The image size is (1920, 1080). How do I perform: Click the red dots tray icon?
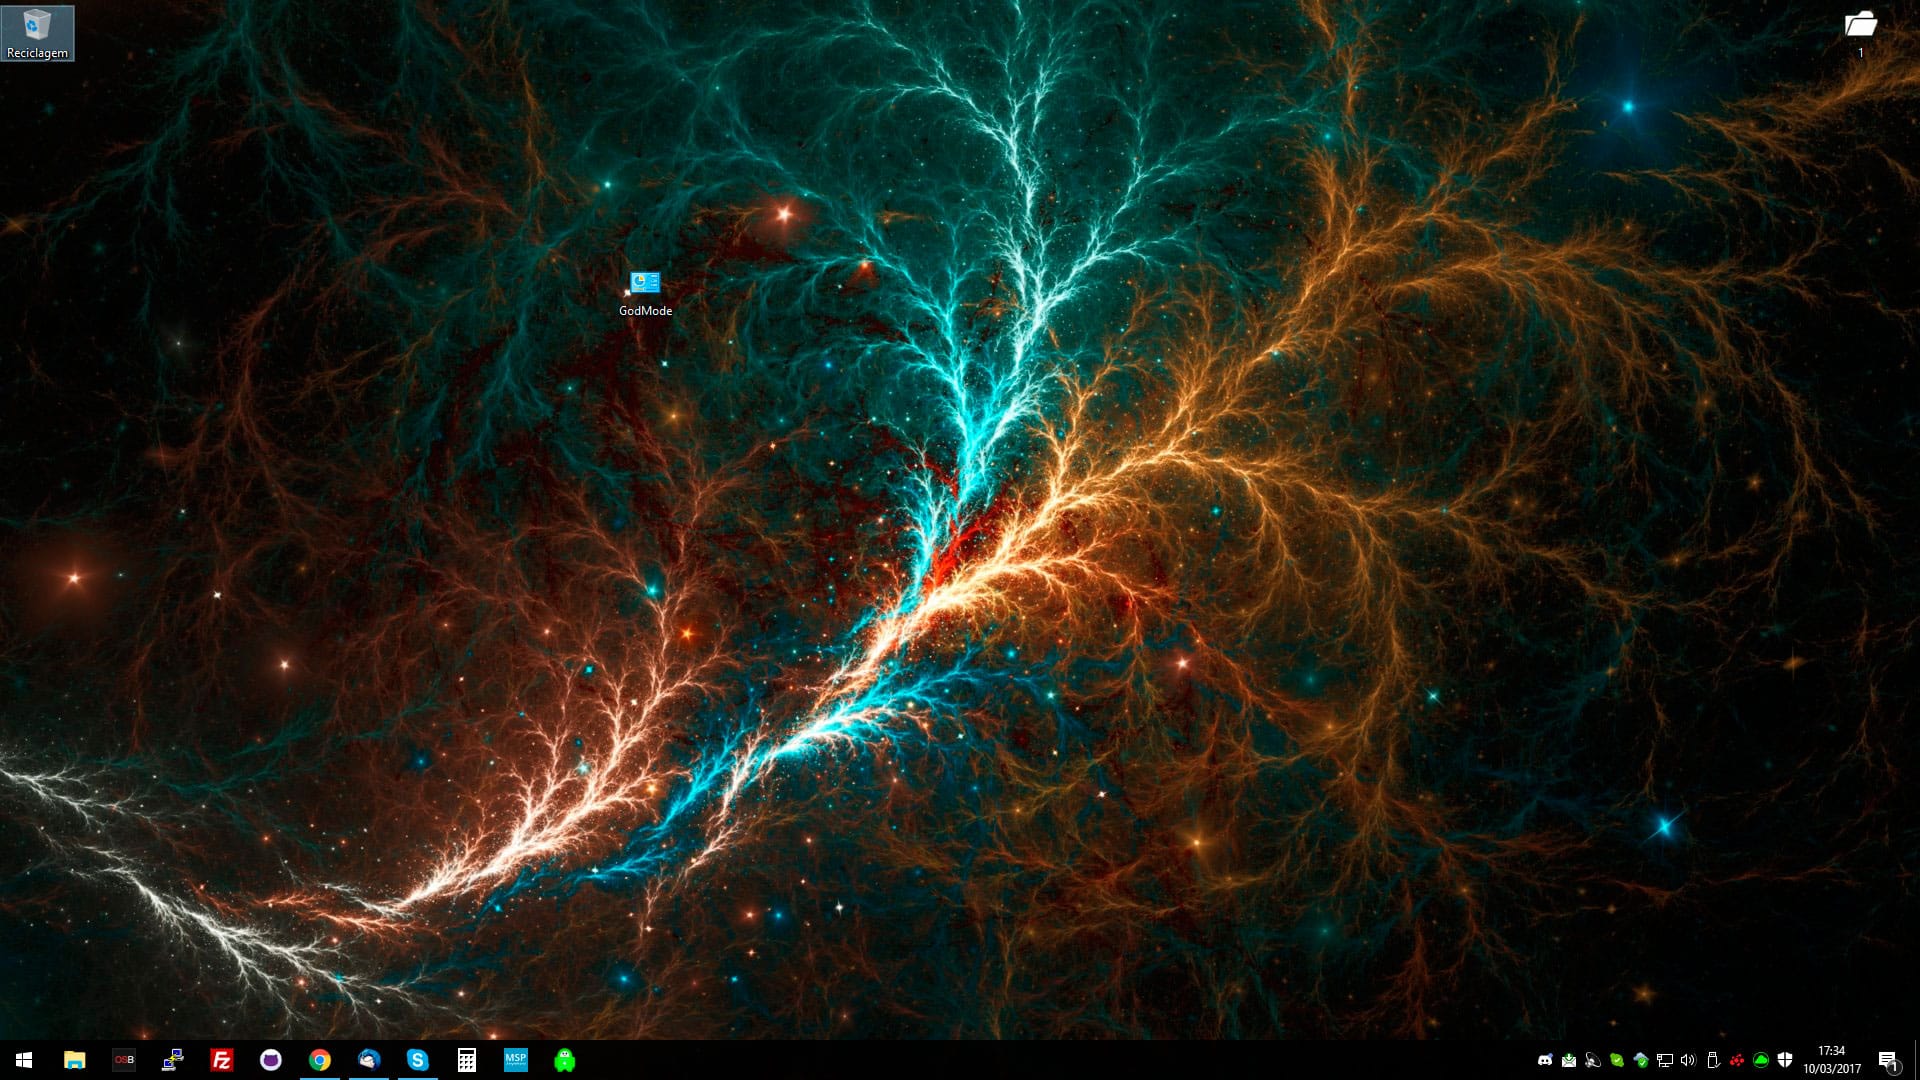tap(1737, 1060)
